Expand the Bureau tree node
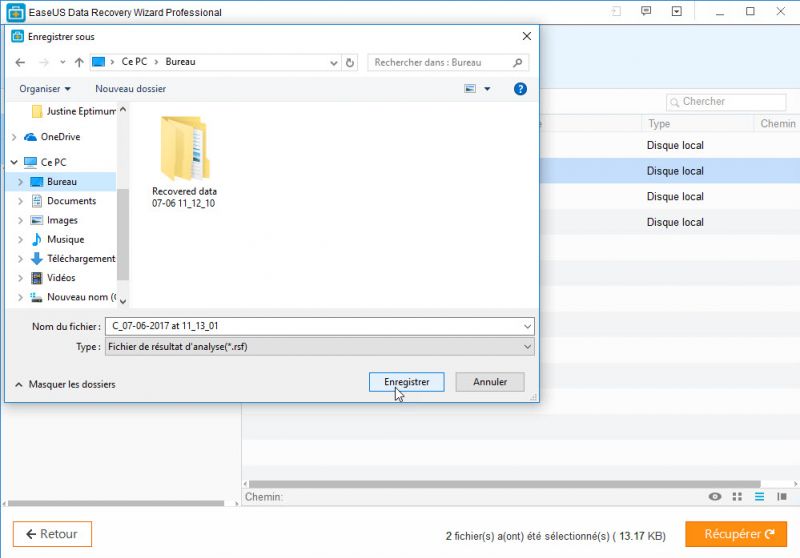This screenshot has height=558, width=800. [x=20, y=182]
